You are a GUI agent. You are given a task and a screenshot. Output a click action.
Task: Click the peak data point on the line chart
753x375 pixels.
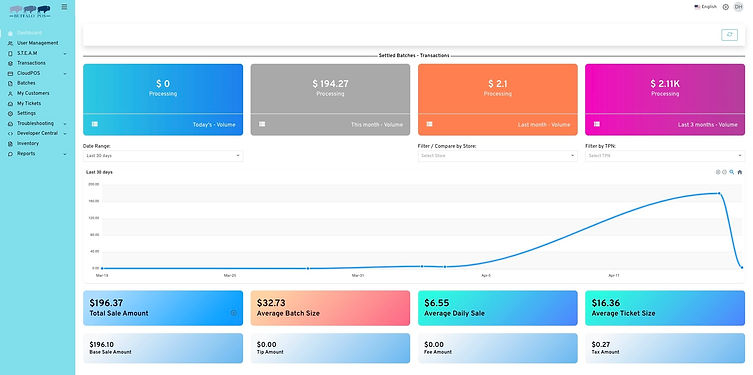tap(719, 194)
